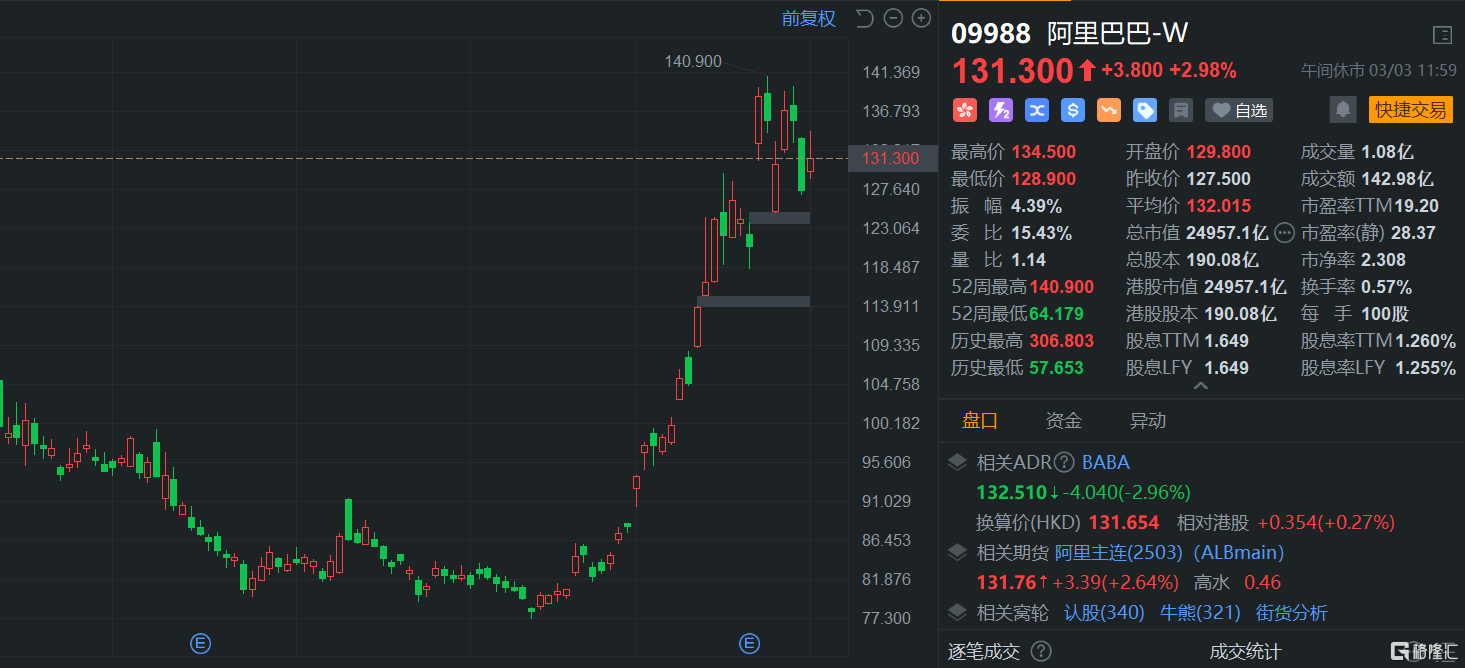Image resolution: width=1465 pixels, height=668 pixels.
Task: Open 牛熊(321) CBBC link
Action: tap(1199, 612)
